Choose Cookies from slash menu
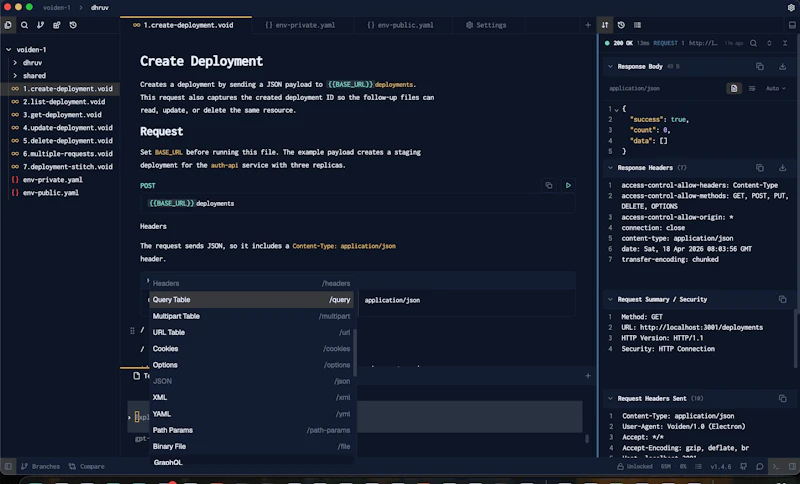 point(252,349)
